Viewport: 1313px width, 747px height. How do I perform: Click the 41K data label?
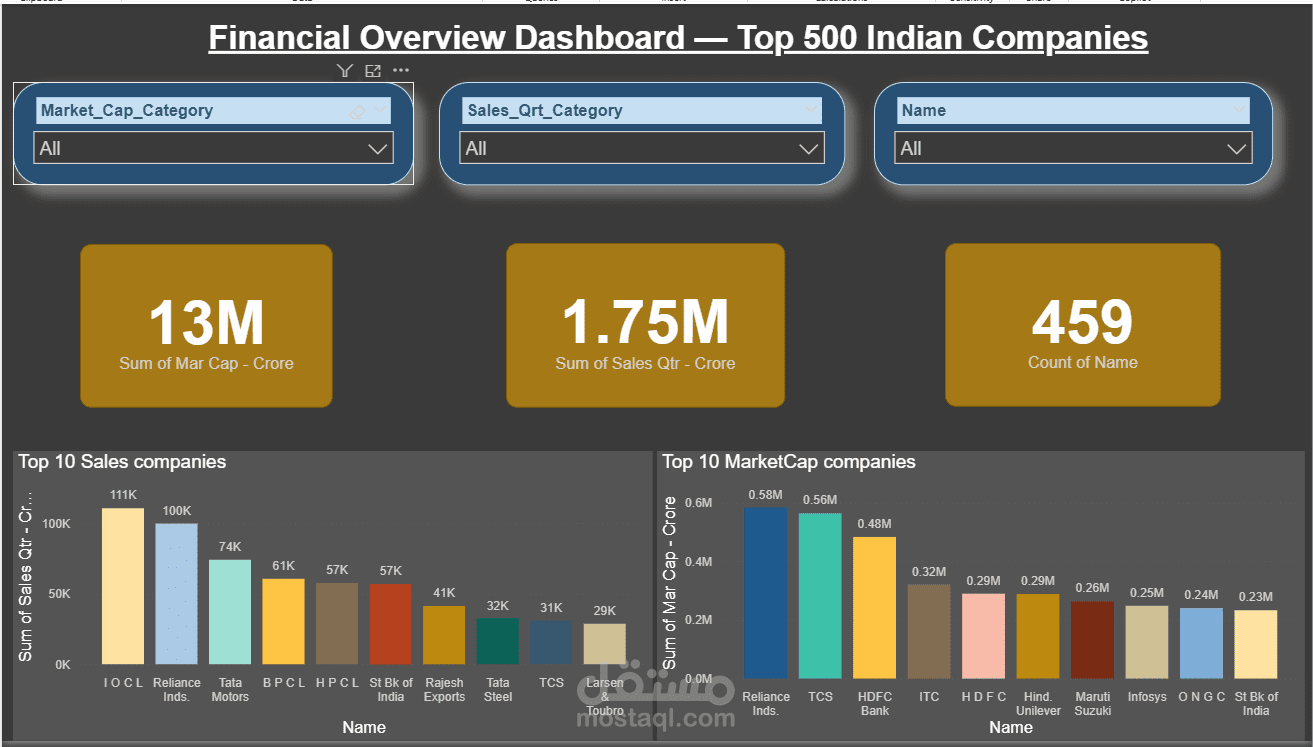[x=444, y=593]
